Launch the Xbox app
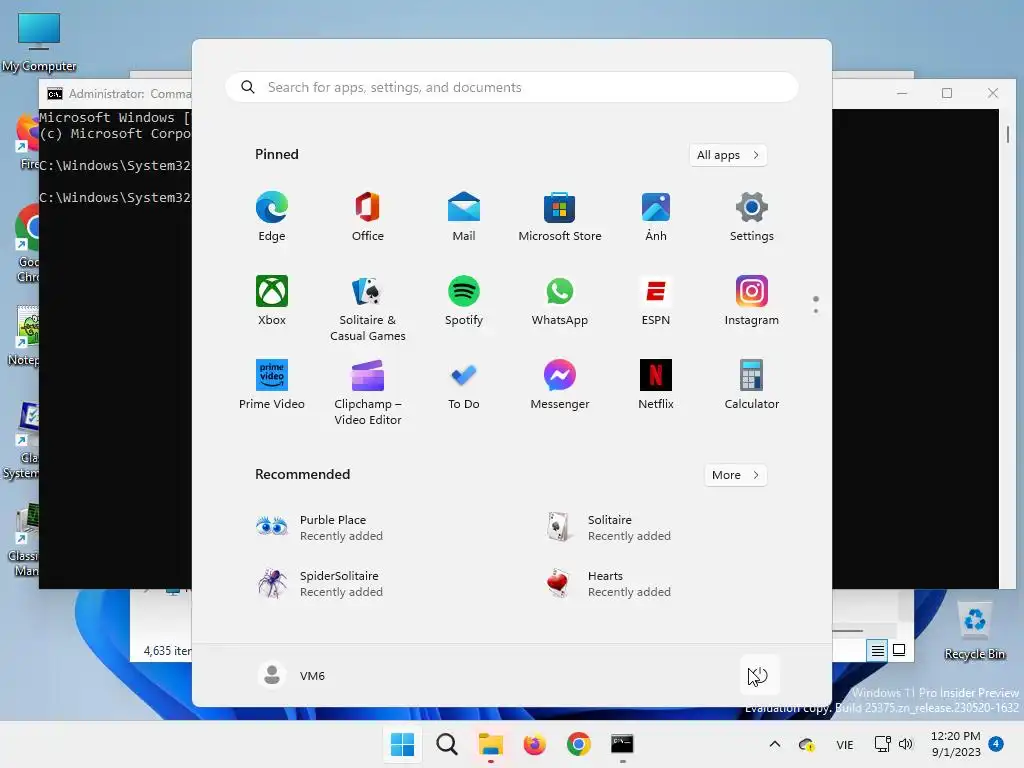The image size is (1024, 768). pyautogui.click(x=272, y=300)
